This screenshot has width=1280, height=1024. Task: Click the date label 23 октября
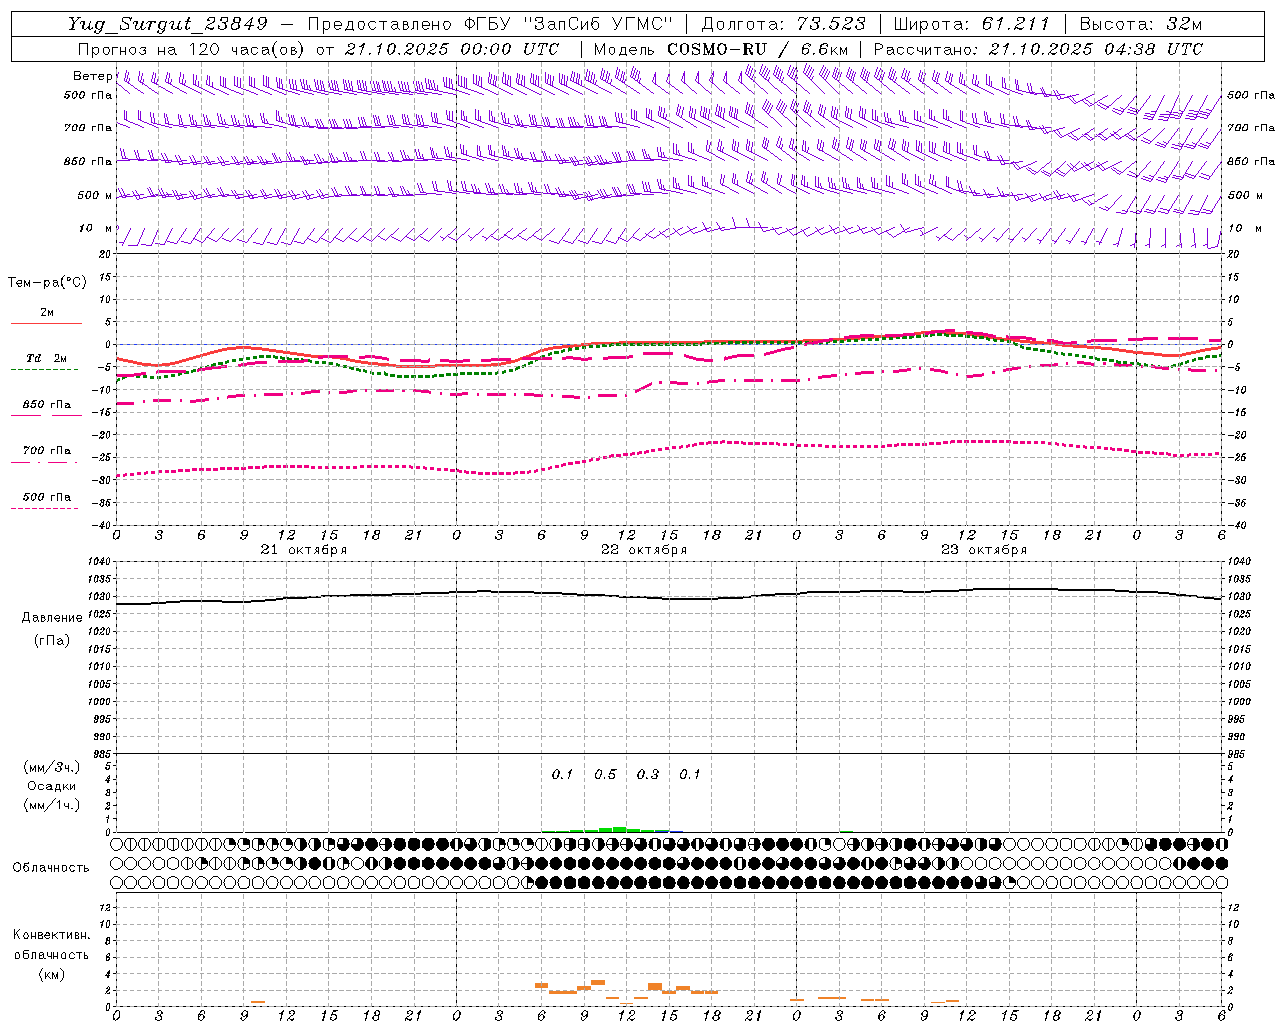click(984, 550)
